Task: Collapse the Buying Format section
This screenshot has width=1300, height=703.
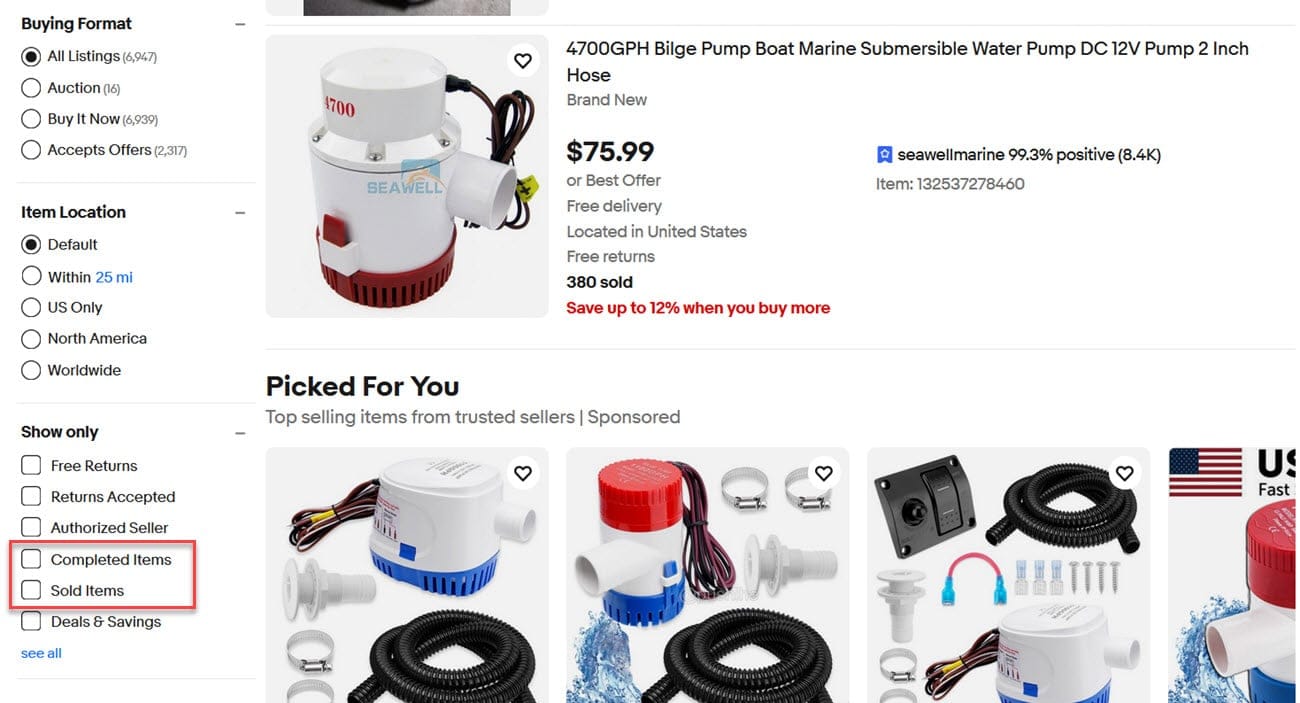Action: coord(240,24)
